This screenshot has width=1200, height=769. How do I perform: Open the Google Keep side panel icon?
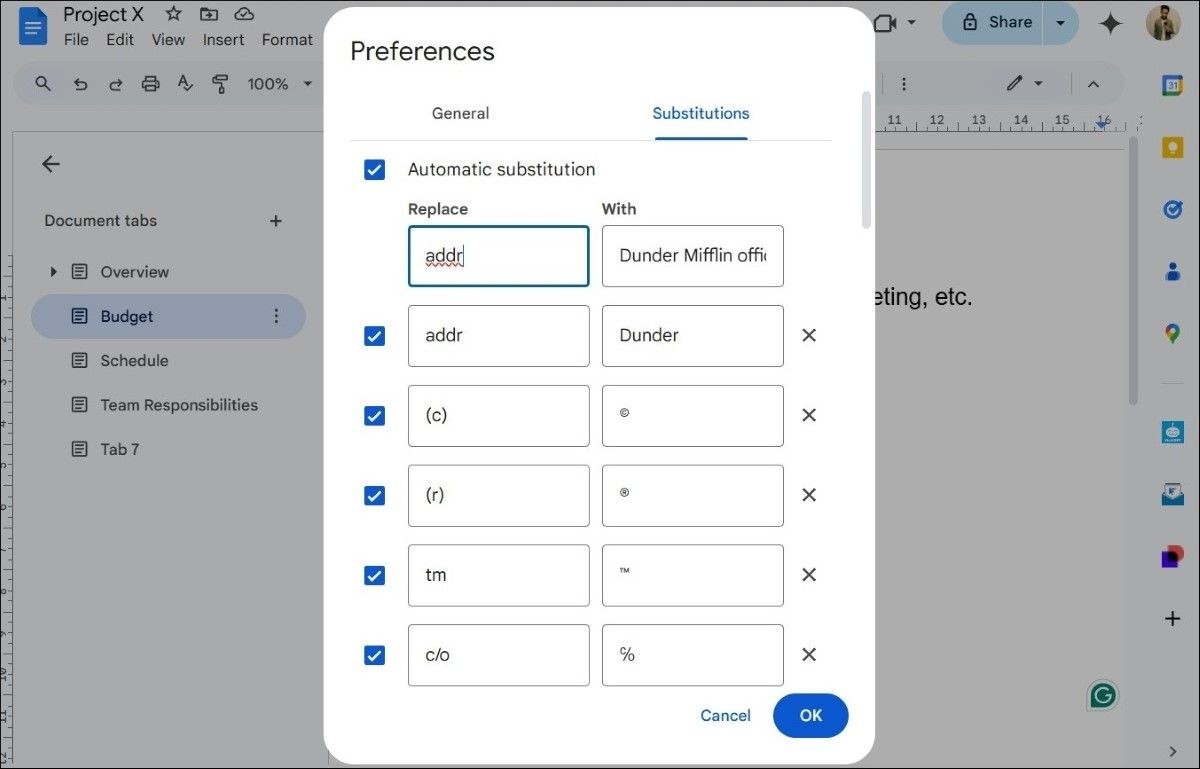1172,148
